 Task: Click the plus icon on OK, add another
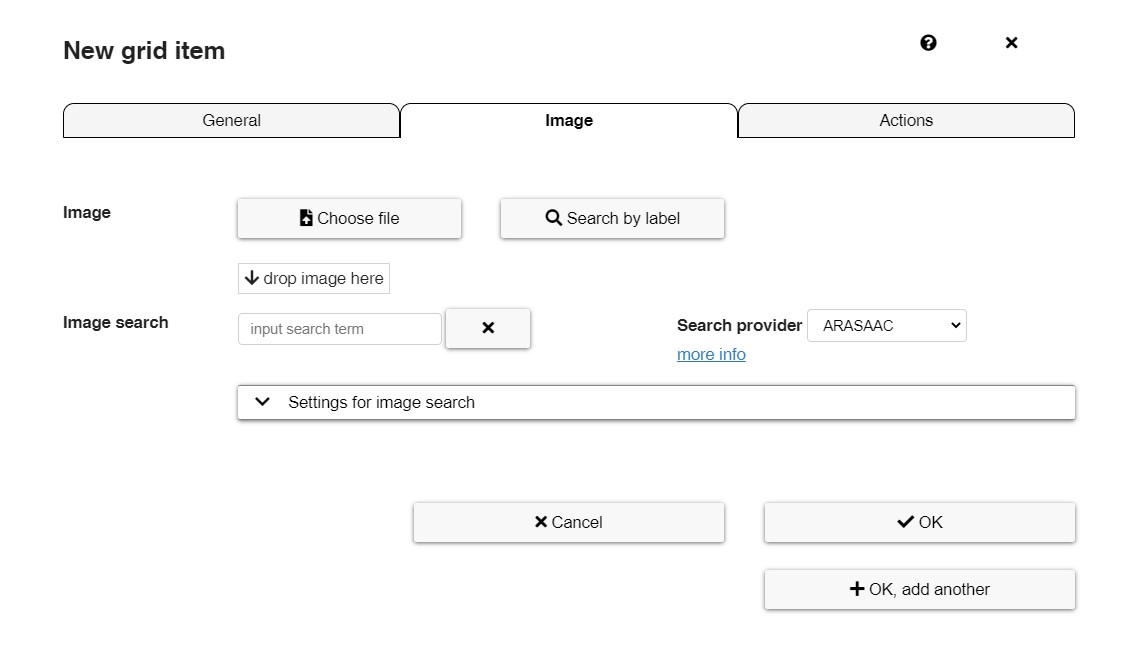(x=854, y=589)
